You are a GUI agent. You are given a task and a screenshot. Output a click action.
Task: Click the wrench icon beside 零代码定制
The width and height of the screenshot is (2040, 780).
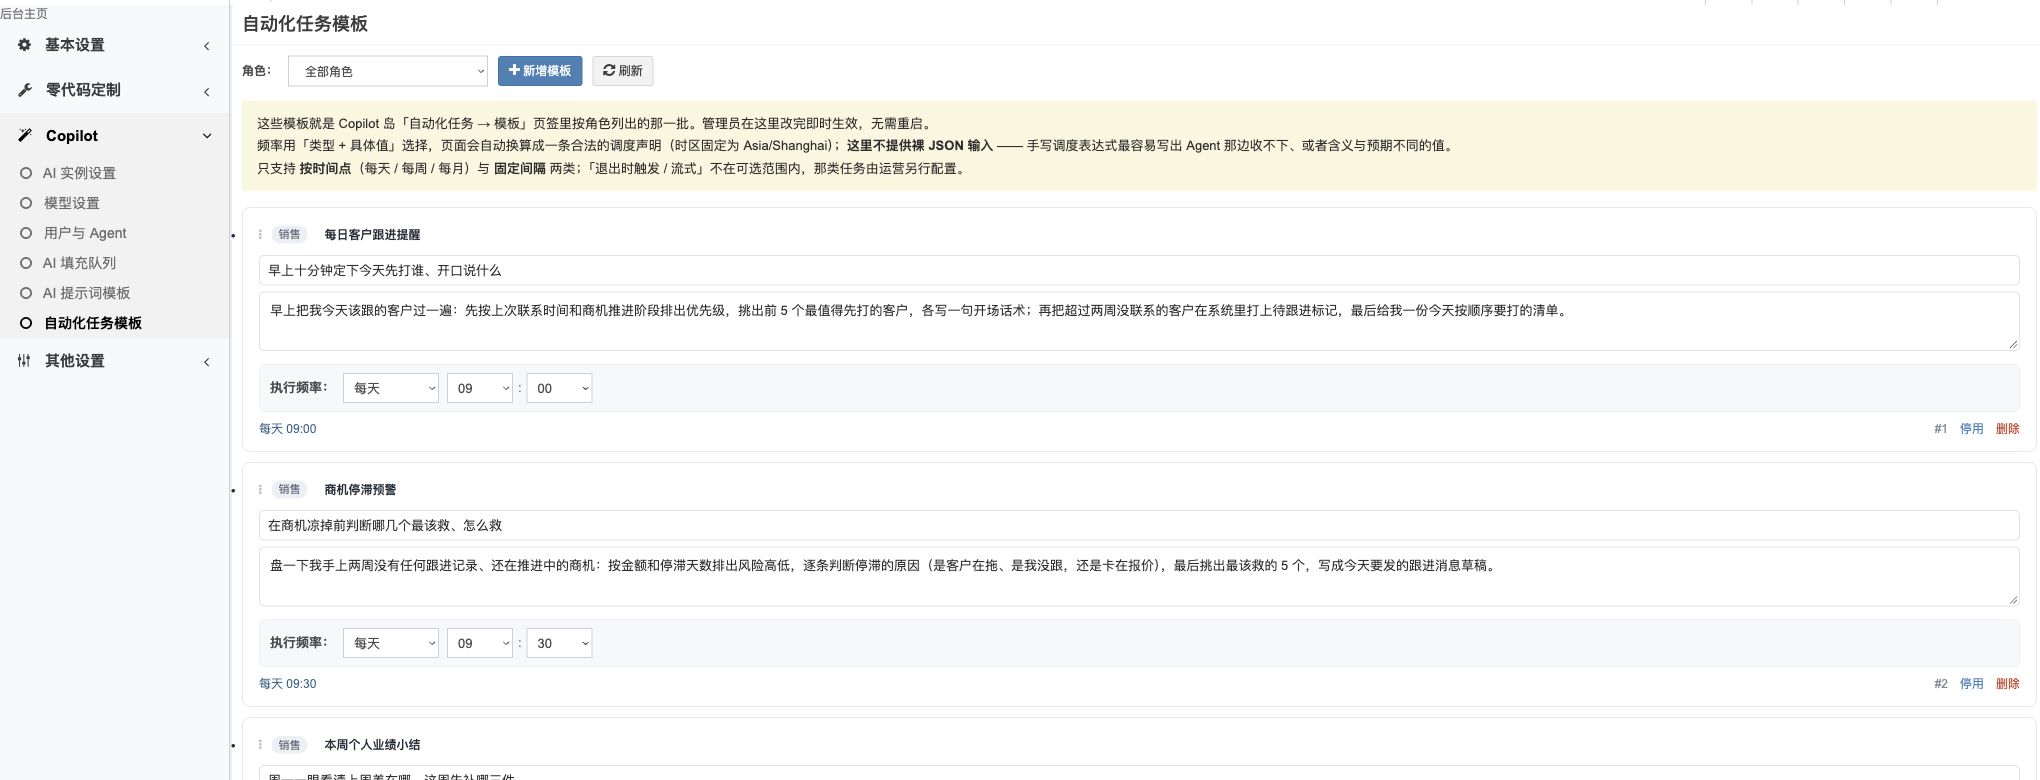pyautogui.click(x=24, y=90)
